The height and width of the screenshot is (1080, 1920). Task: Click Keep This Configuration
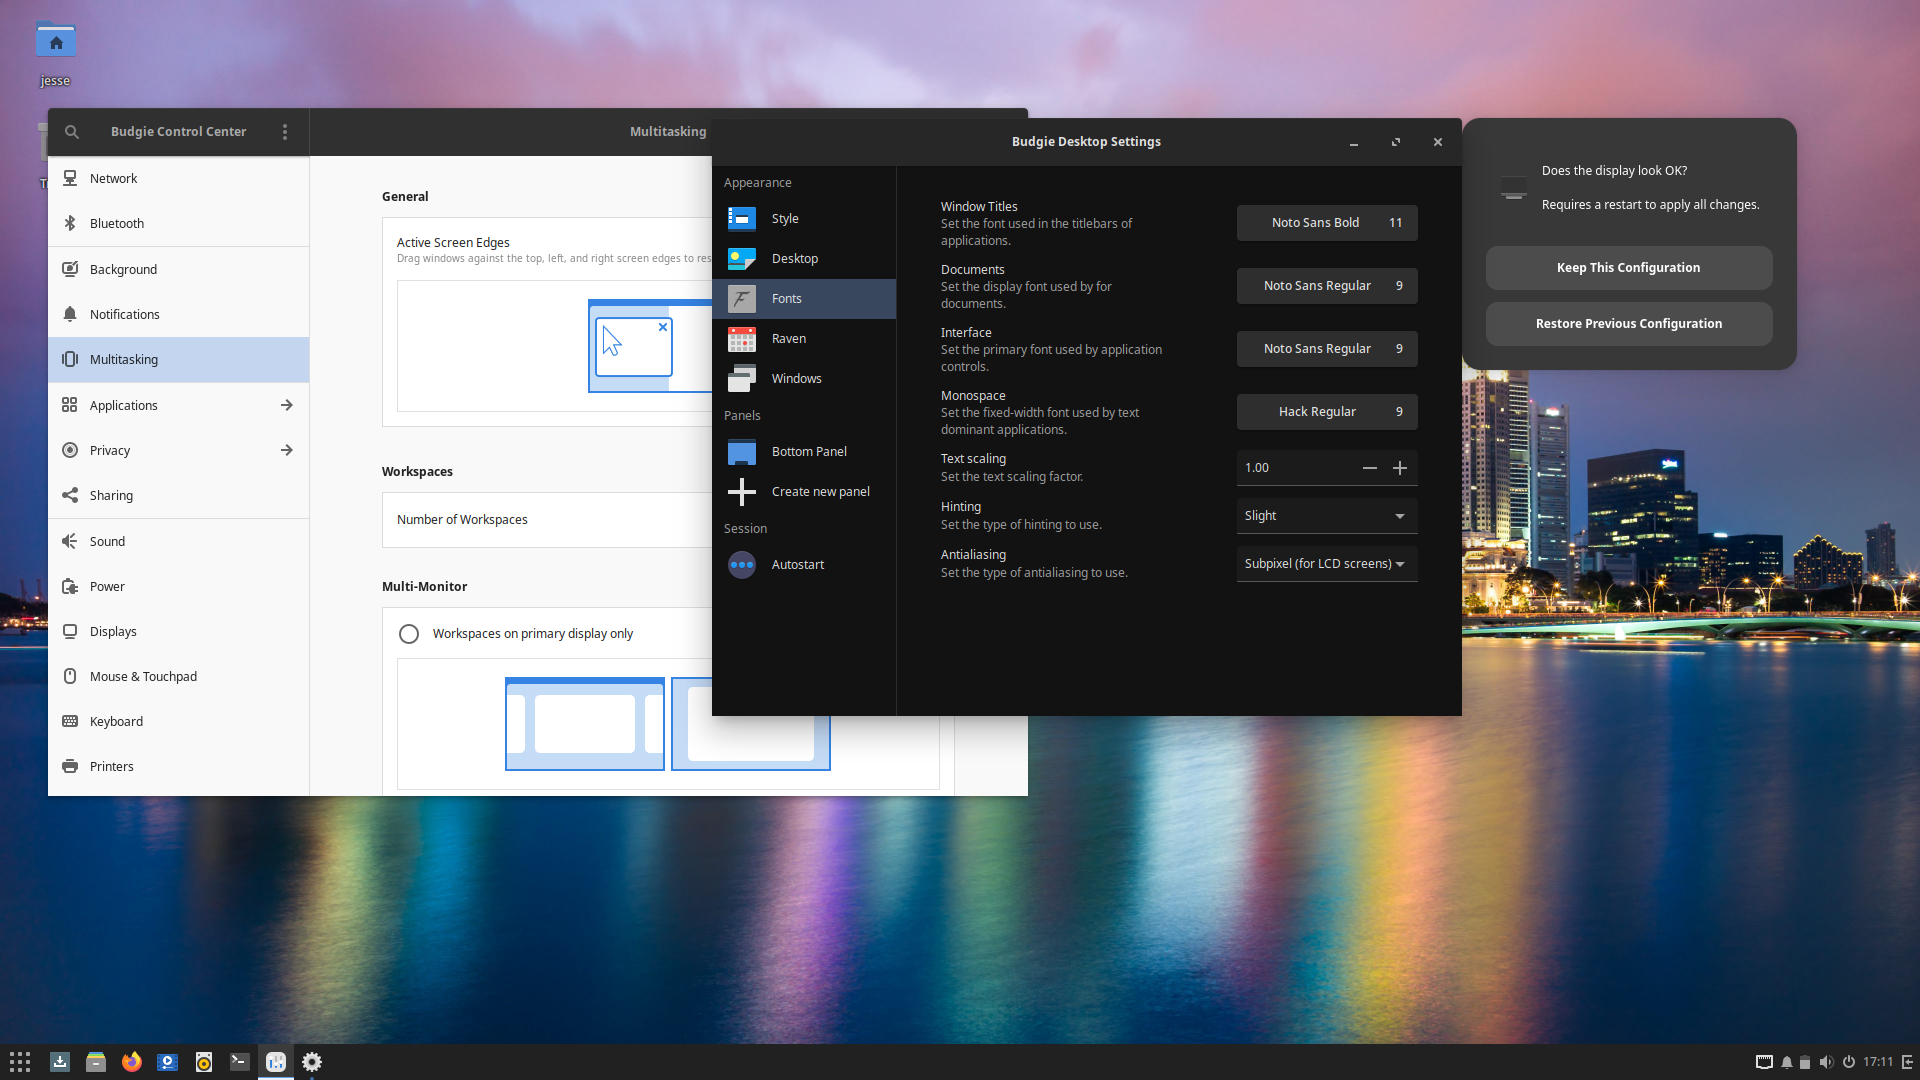tap(1629, 268)
